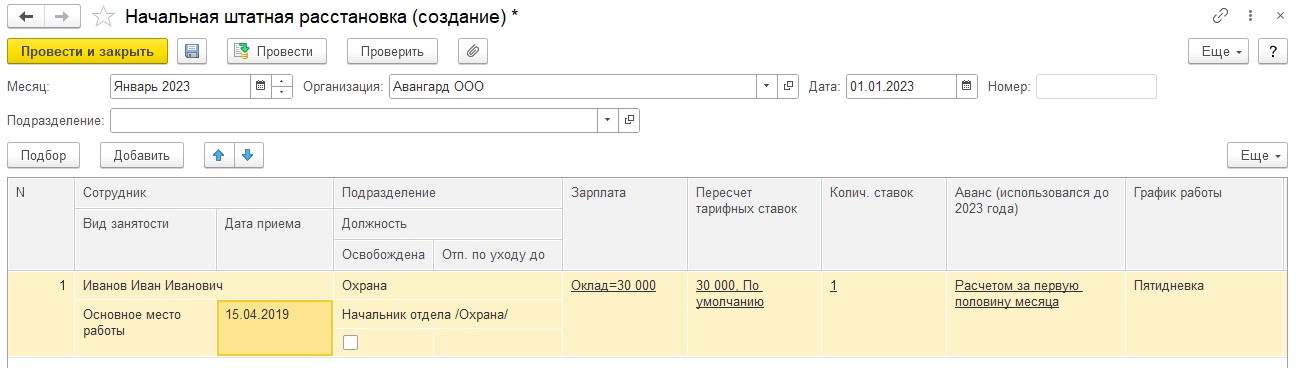
Task: Open calendar picker for Месяц field
Action: (x=260, y=86)
